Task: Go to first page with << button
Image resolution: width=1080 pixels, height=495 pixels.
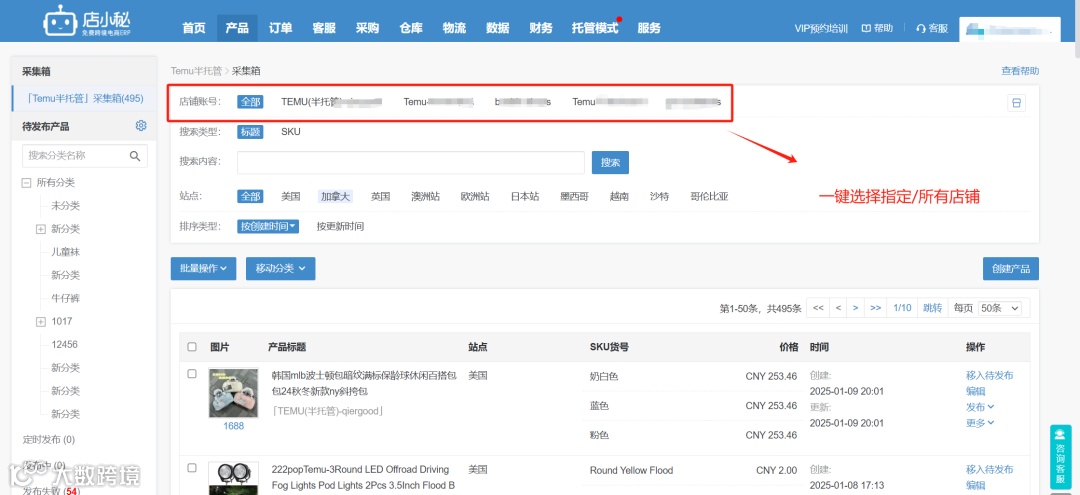Action: [x=818, y=308]
